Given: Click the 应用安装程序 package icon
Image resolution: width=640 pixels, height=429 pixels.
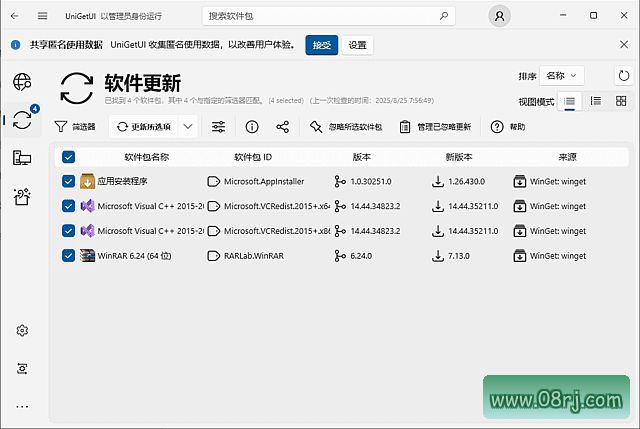Looking at the screenshot, I should point(87,181).
